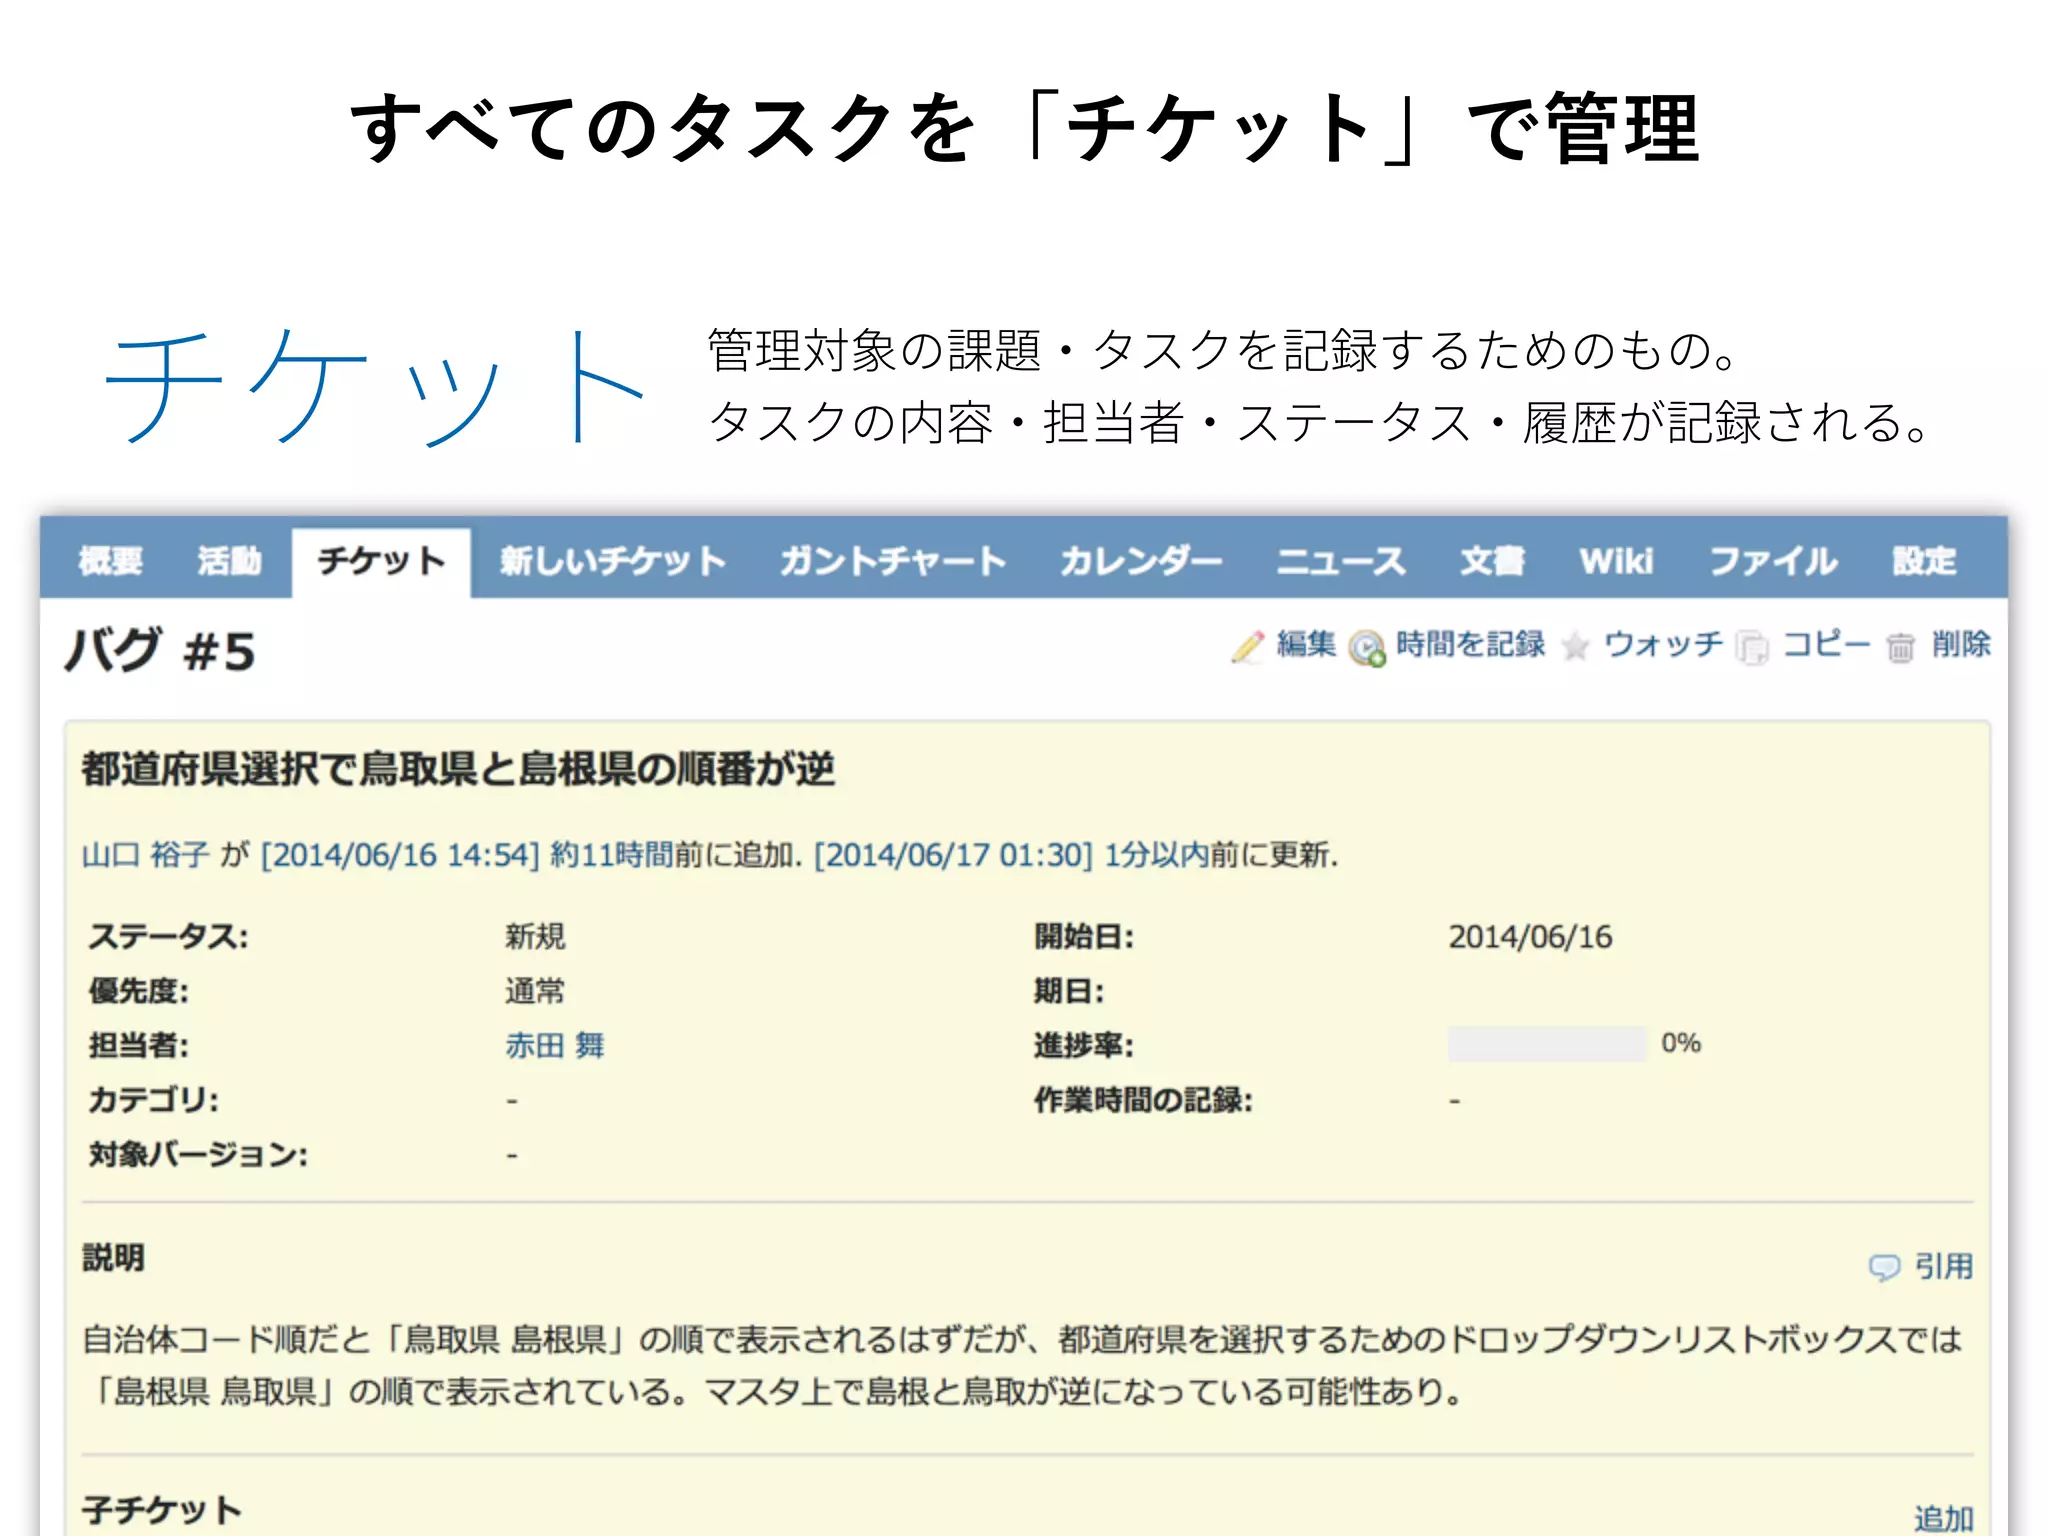Click the 対象バージョン: label
The height and width of the screenshot is (1536, 2048).
pos(198,1155)
